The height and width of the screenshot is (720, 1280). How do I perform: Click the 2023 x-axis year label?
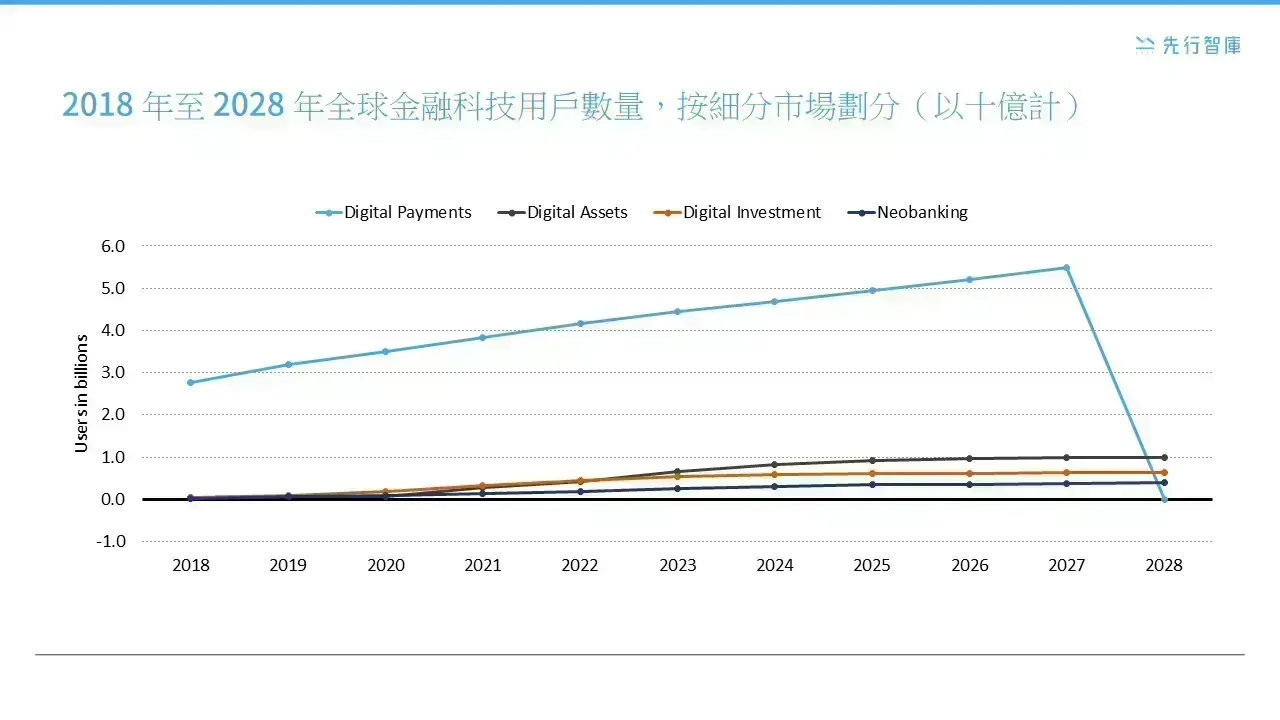(677, 565)
